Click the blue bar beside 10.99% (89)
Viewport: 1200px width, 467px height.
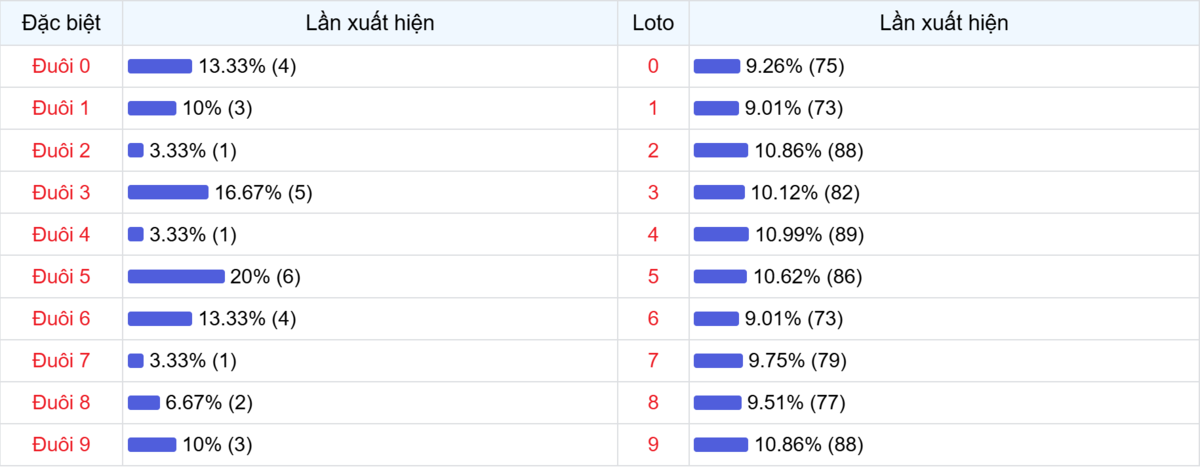721,235
